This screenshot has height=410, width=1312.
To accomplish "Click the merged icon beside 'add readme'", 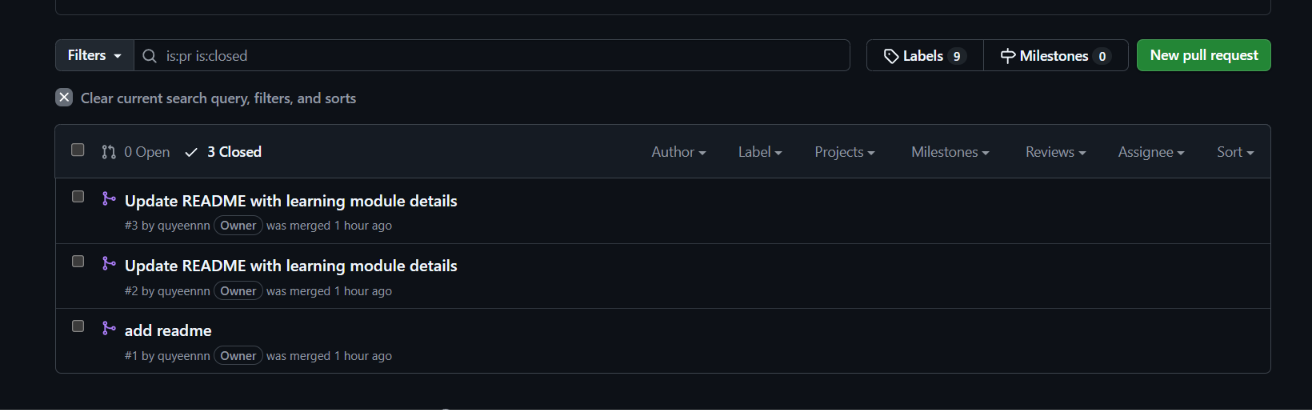I will click(109, 328).
